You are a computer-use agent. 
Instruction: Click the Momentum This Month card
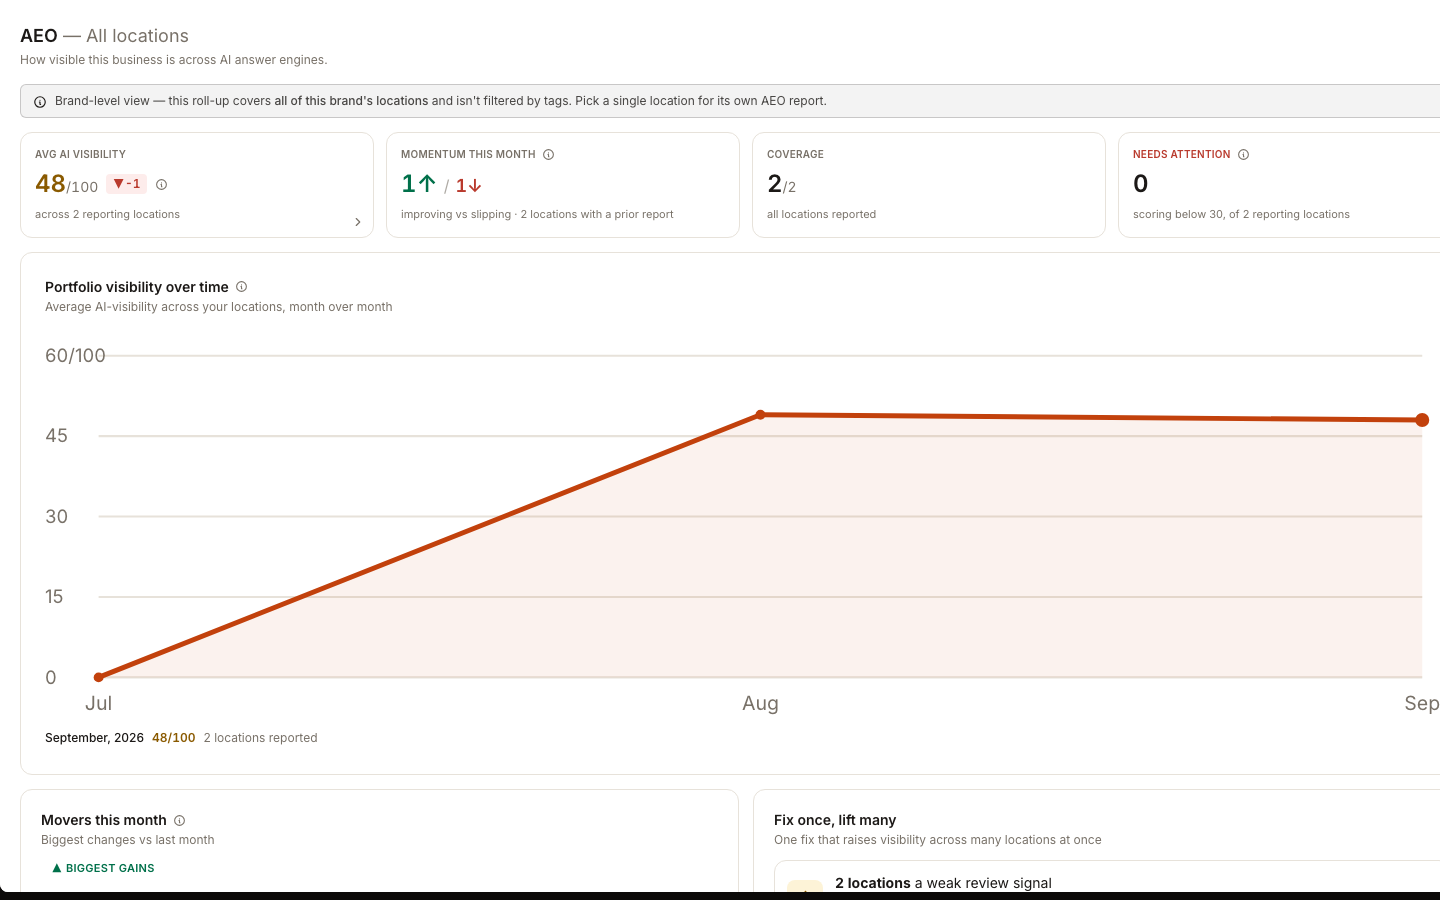[563, 185]
